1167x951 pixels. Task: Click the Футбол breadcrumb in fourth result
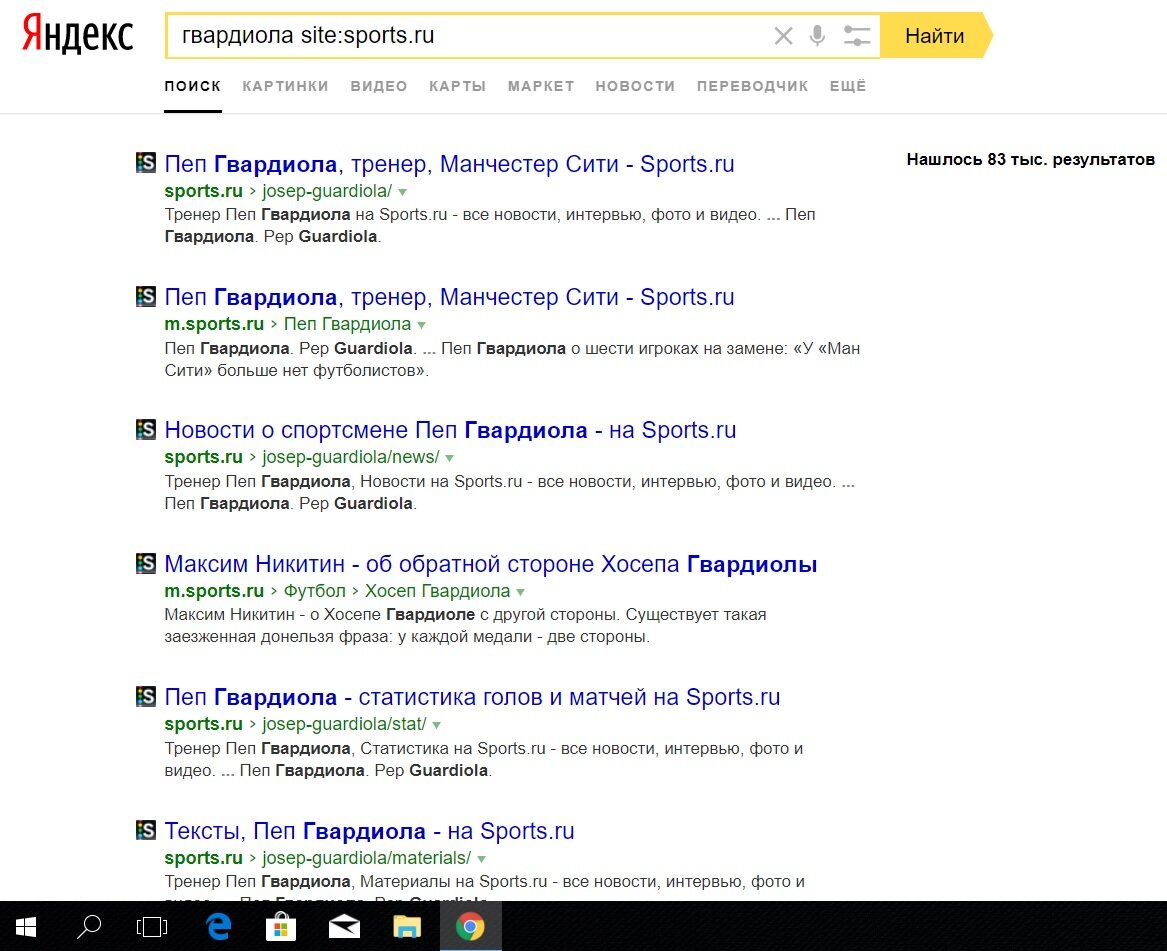click(315, 591)
